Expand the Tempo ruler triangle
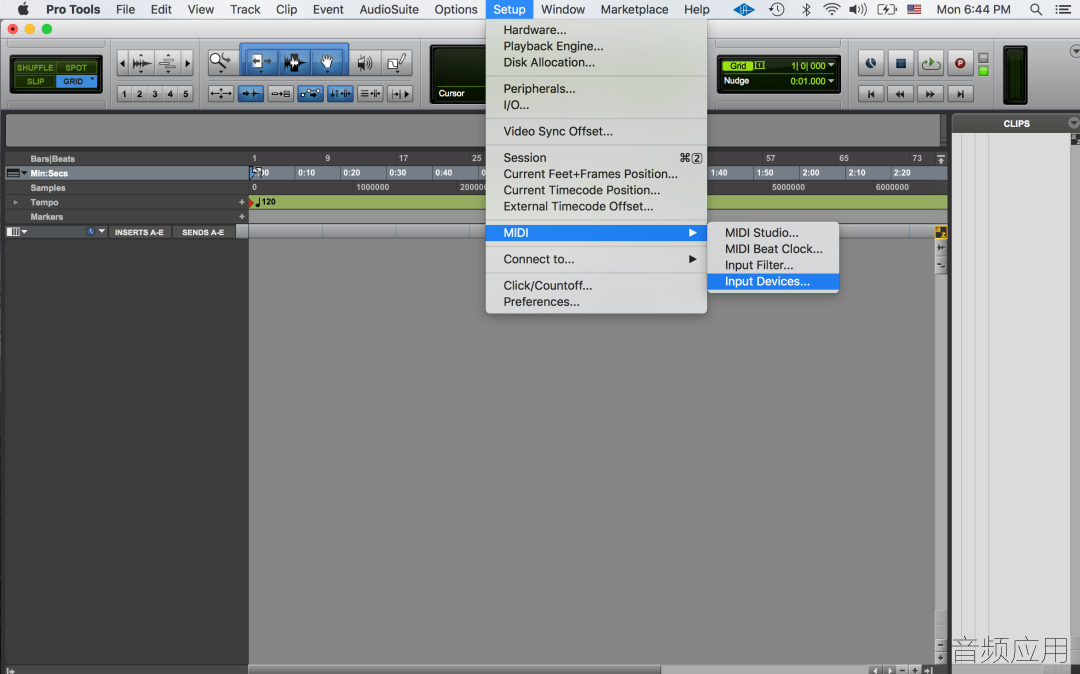Image resolution: width=1080 pixels, height=674 pixels. pyautogui.click(x=15, y=202)
